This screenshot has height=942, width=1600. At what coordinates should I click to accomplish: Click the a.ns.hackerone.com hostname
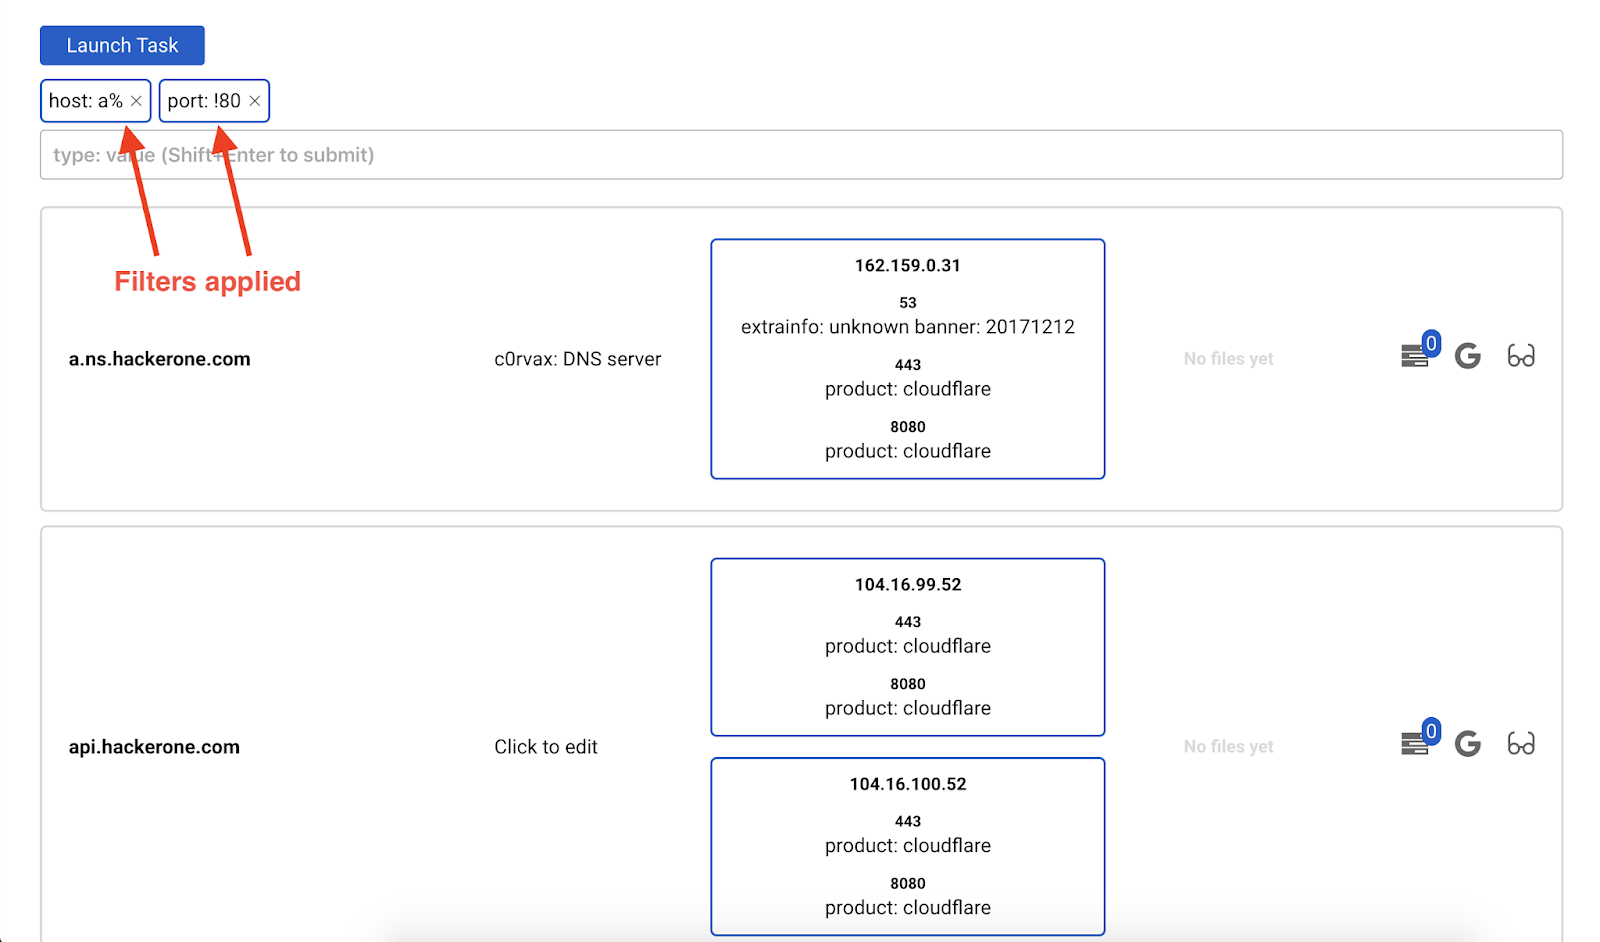[x=159, y=359]
